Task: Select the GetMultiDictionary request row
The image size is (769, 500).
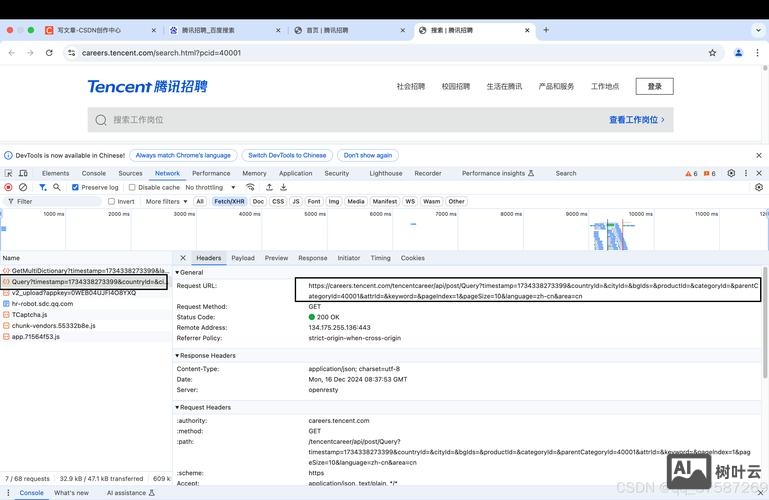Action: click(86, 271)
